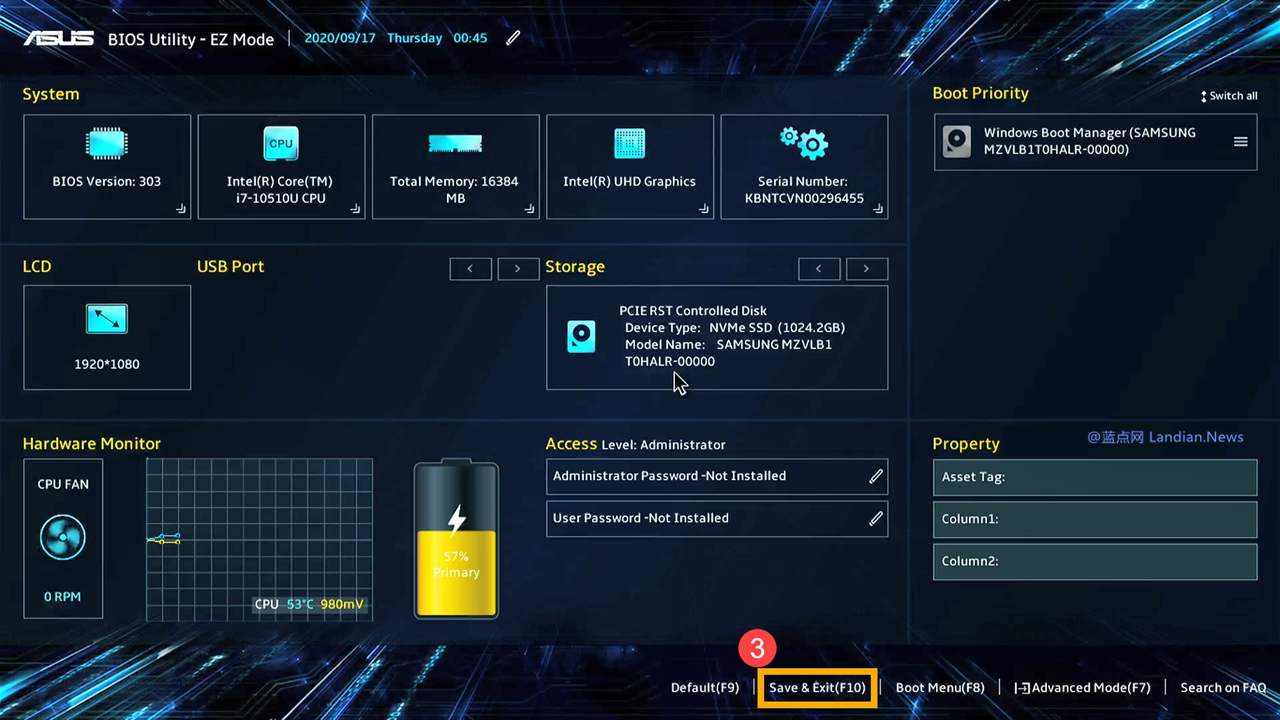The height and width of the screenshot is (720, 1280).
Task: Click the 57% Primary battery label
Action: point(456,564)
